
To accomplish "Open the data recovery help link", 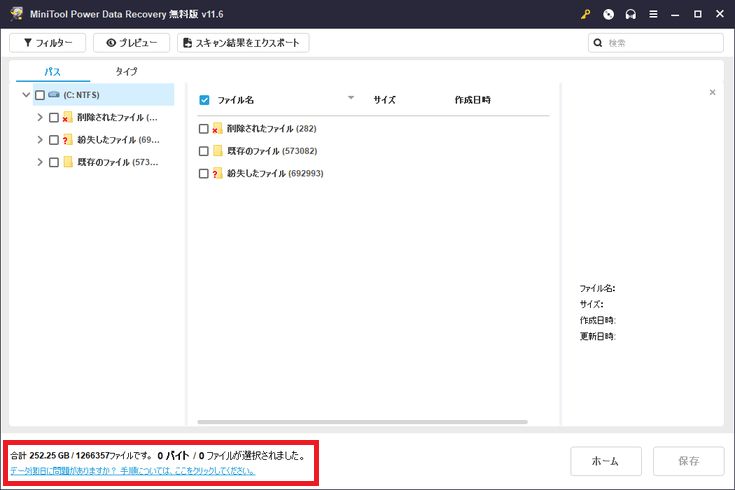I will pos(132,471).
